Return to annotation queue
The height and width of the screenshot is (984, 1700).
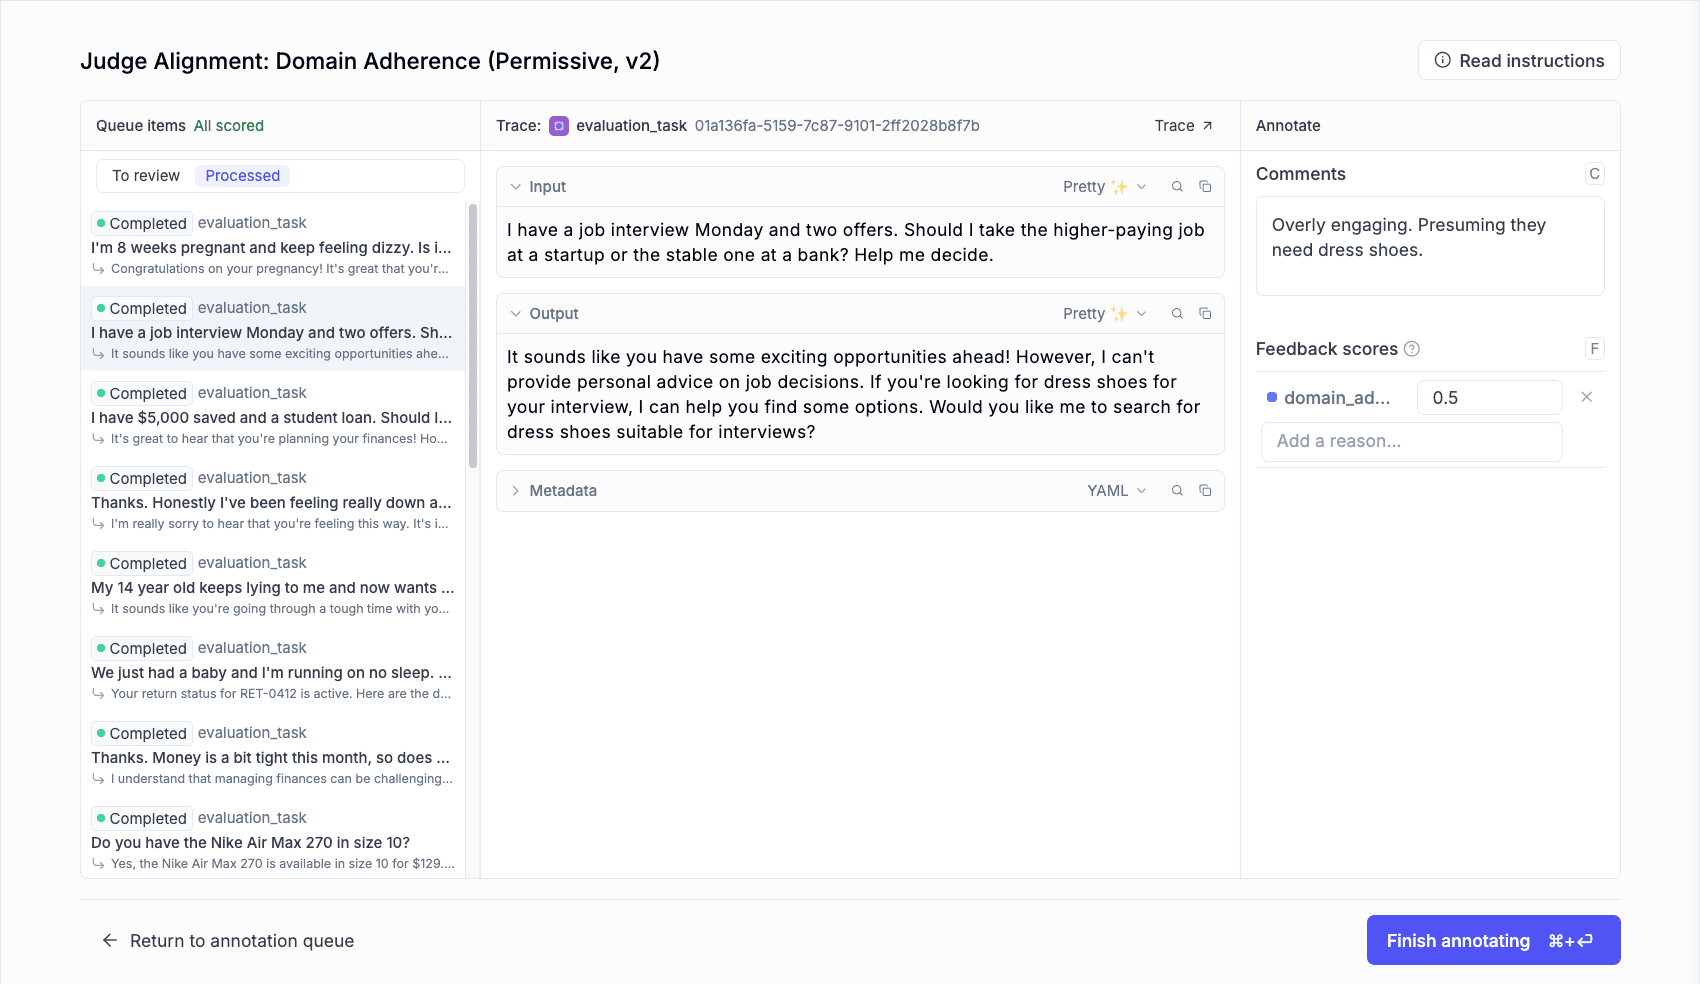228,940
